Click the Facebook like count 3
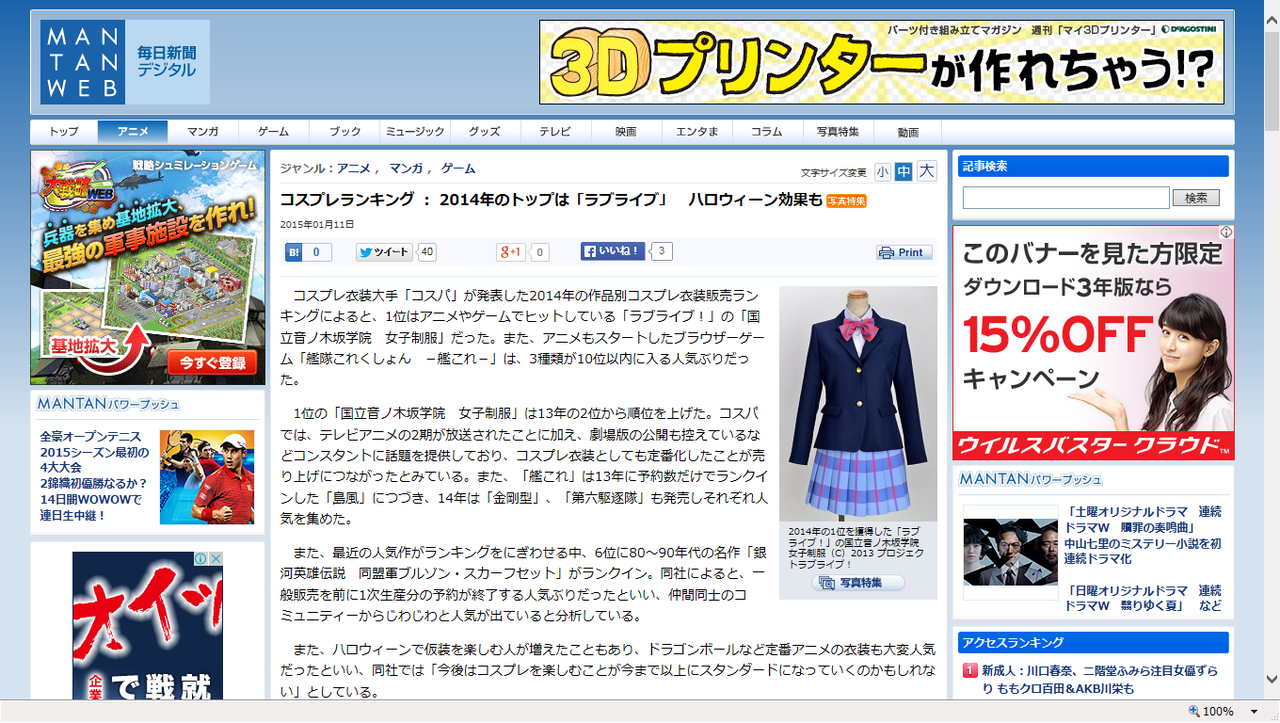1280x723 pixels. click(x=661, y=251)
